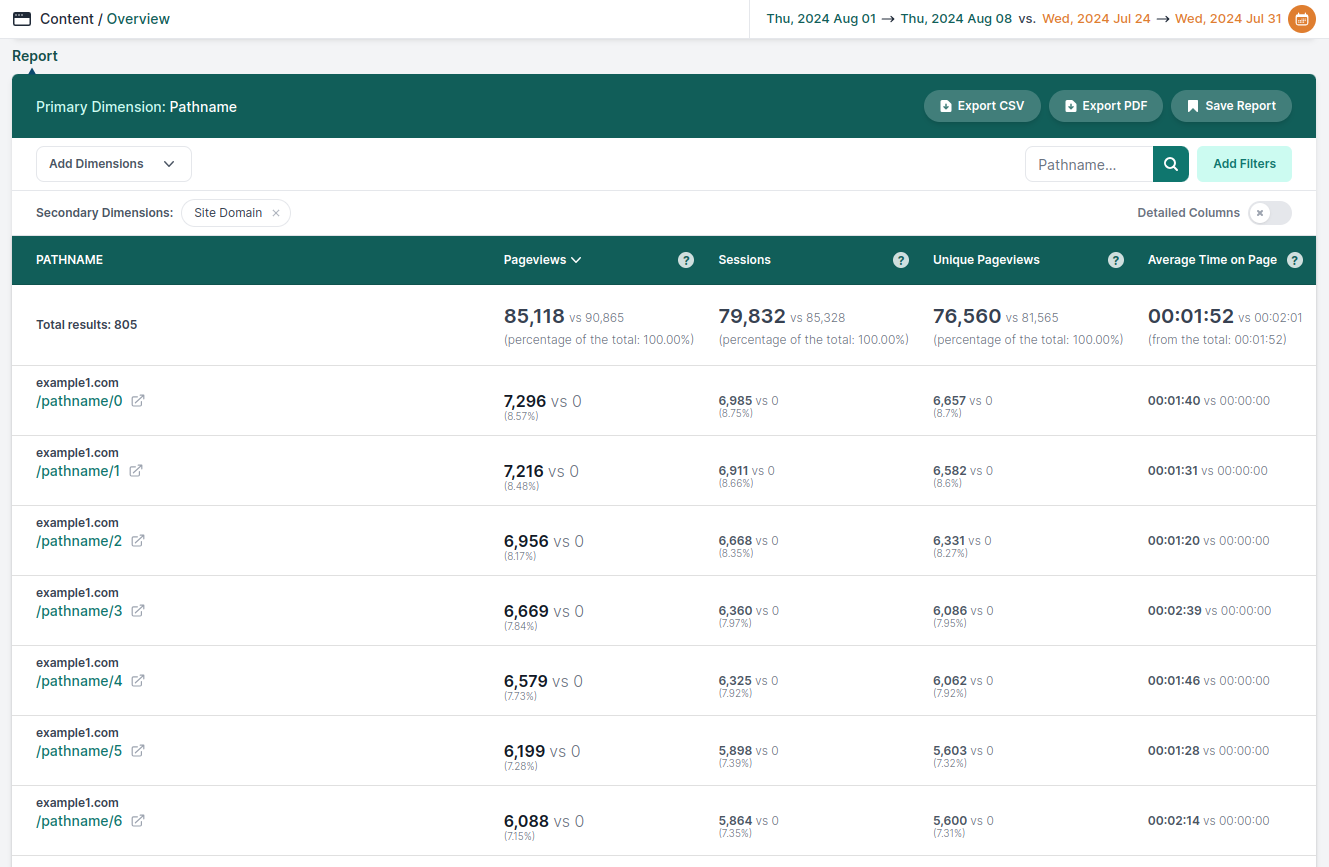Open external link icon for /pathname/5
Image resolution: width=1329 pixels, height=867 pixels.
point(138,751)
